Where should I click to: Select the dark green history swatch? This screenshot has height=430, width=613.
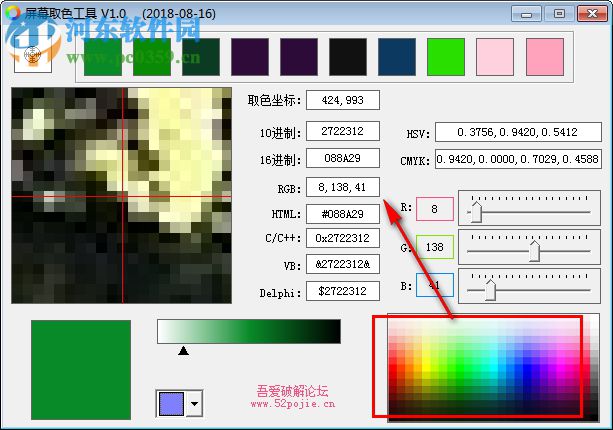point(201,57)
